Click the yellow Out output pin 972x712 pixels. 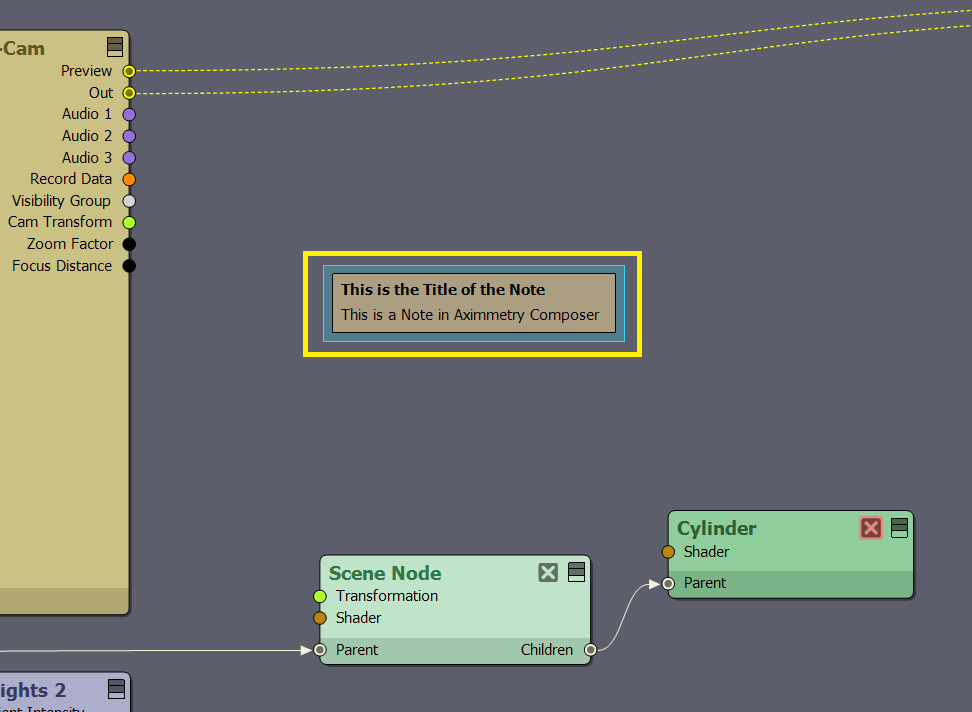click(x=129, y=93)
